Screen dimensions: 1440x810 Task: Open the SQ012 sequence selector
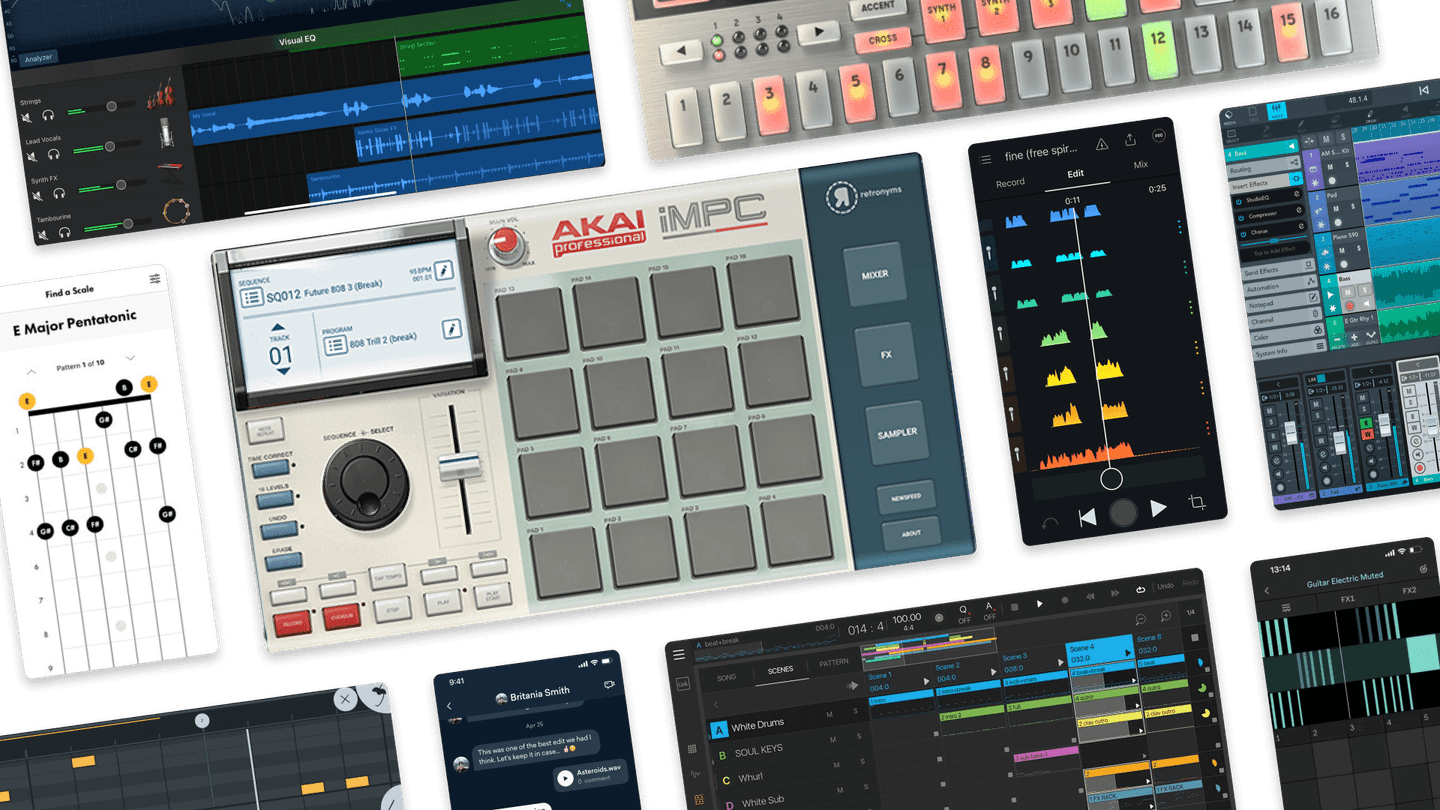tap(252, 295)
